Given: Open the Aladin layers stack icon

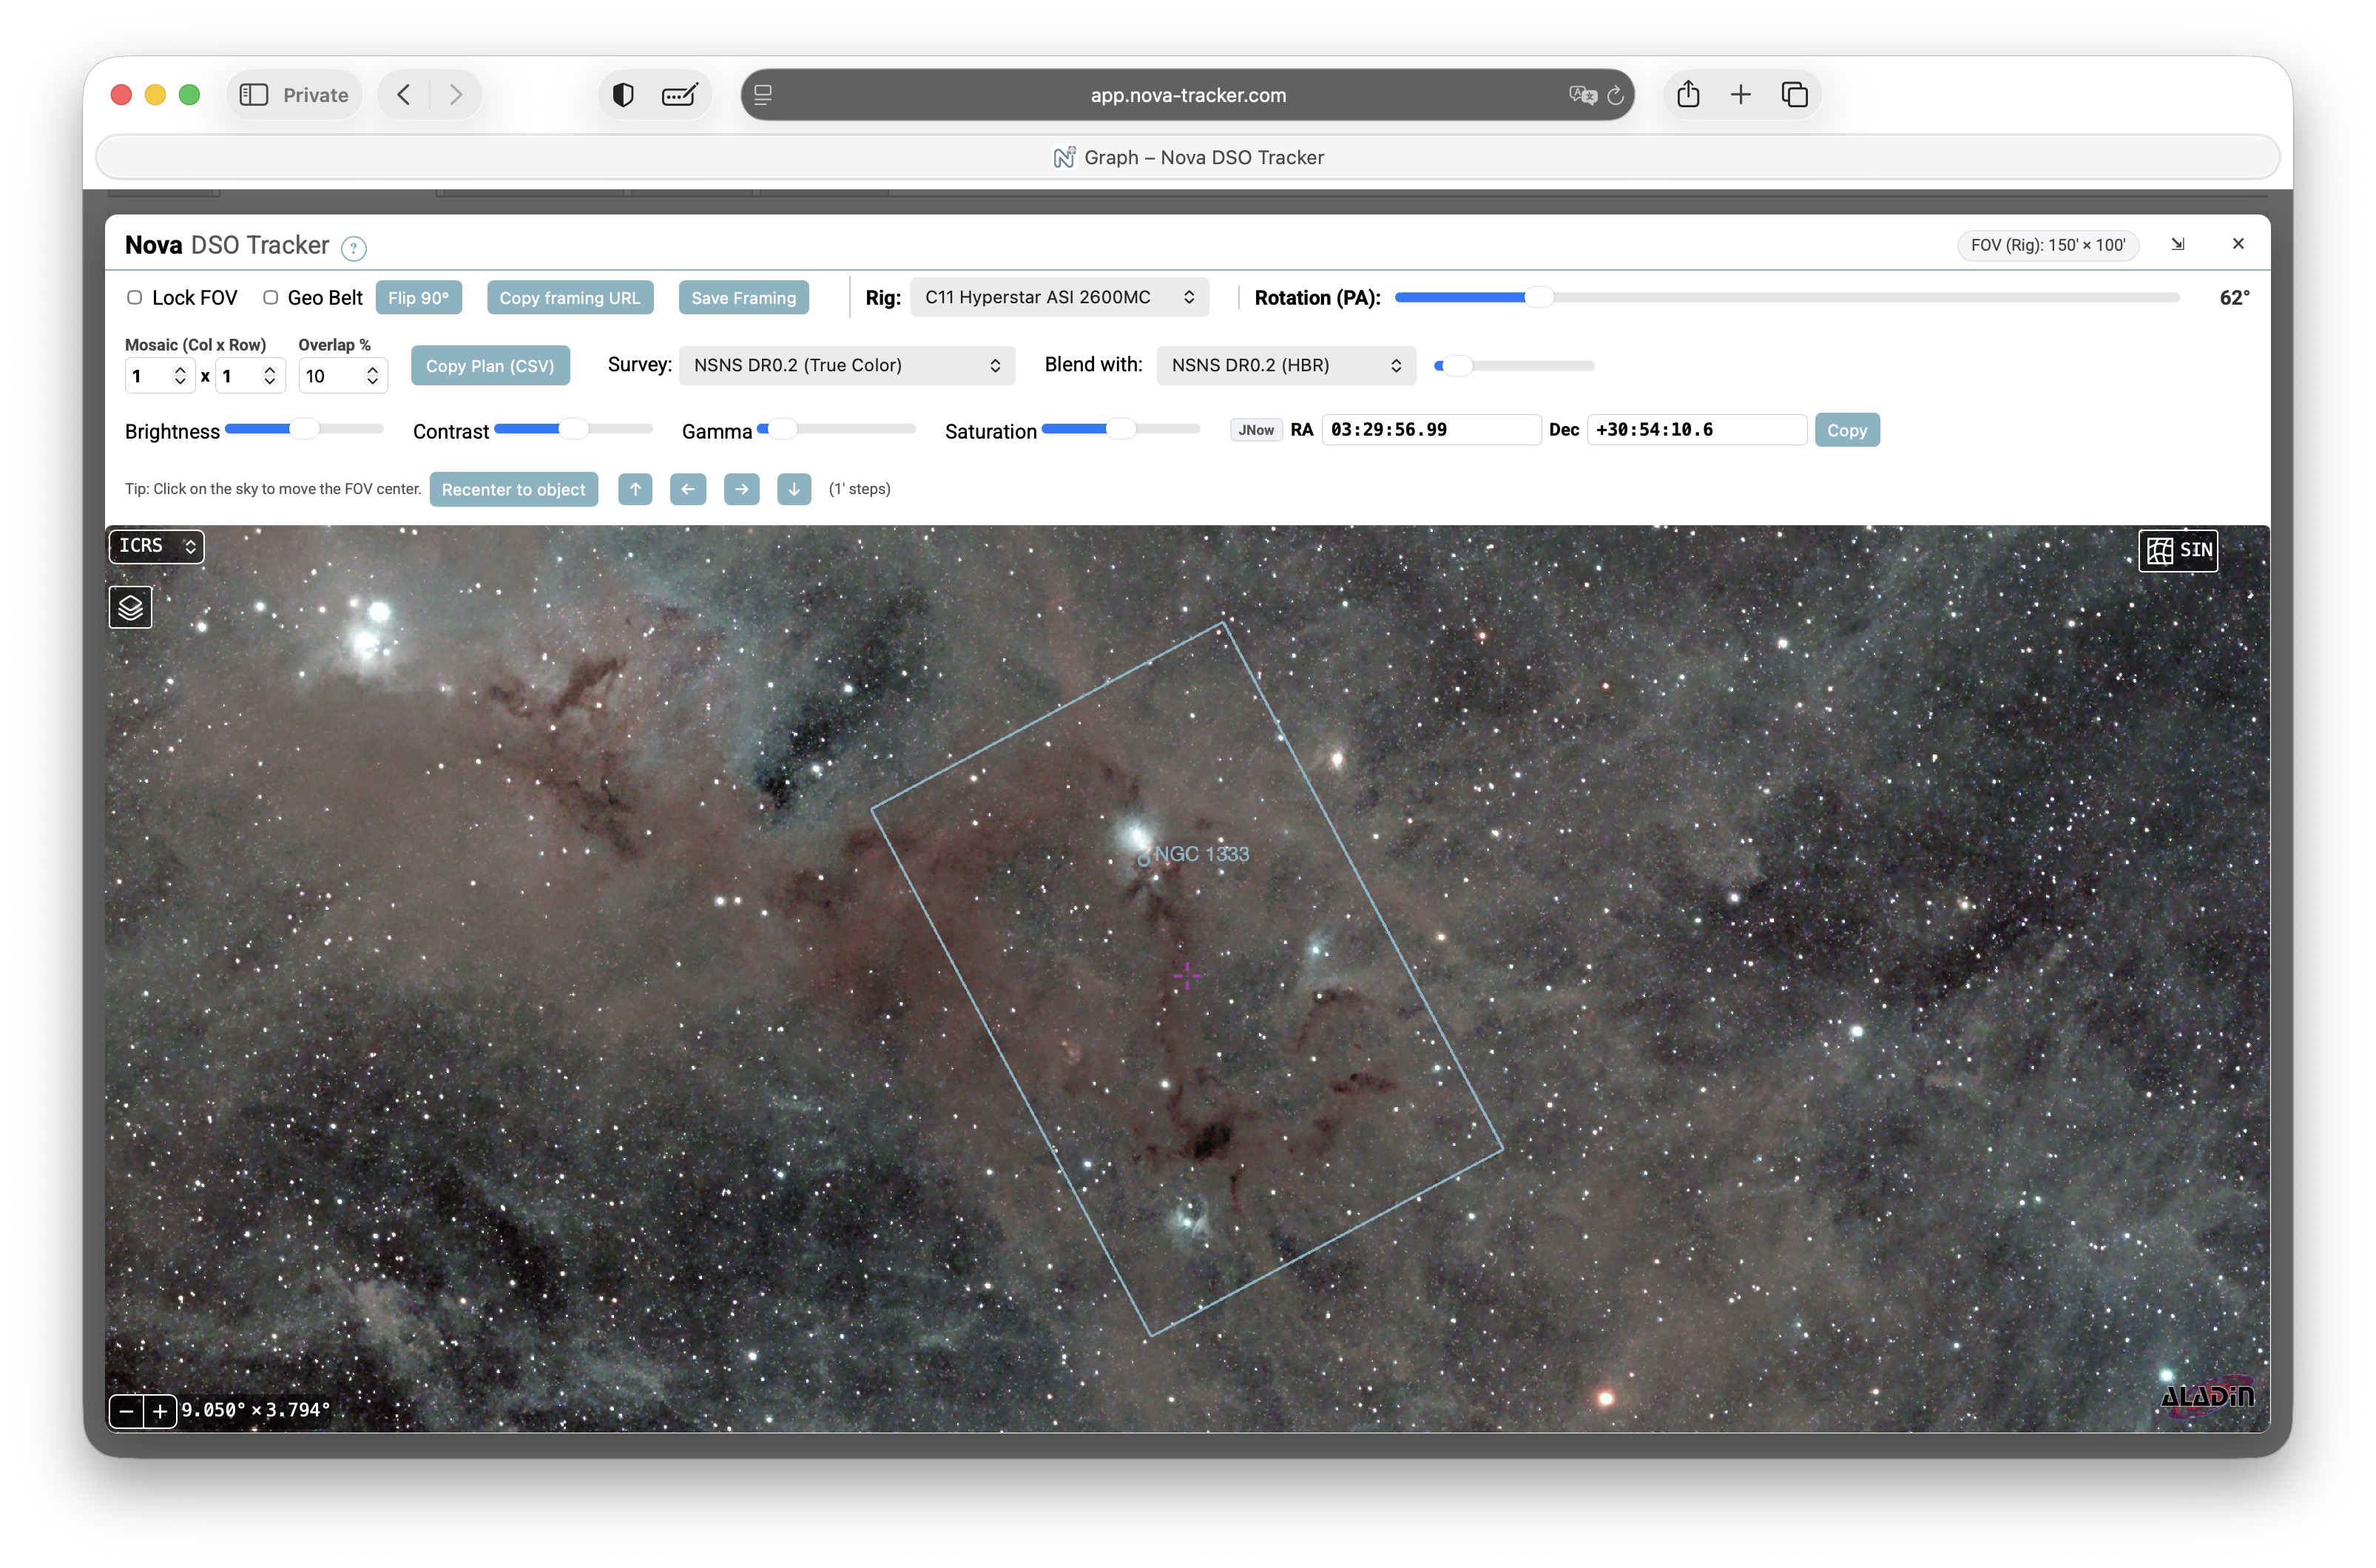Looking at the screenshot, I should click(130, 607).
